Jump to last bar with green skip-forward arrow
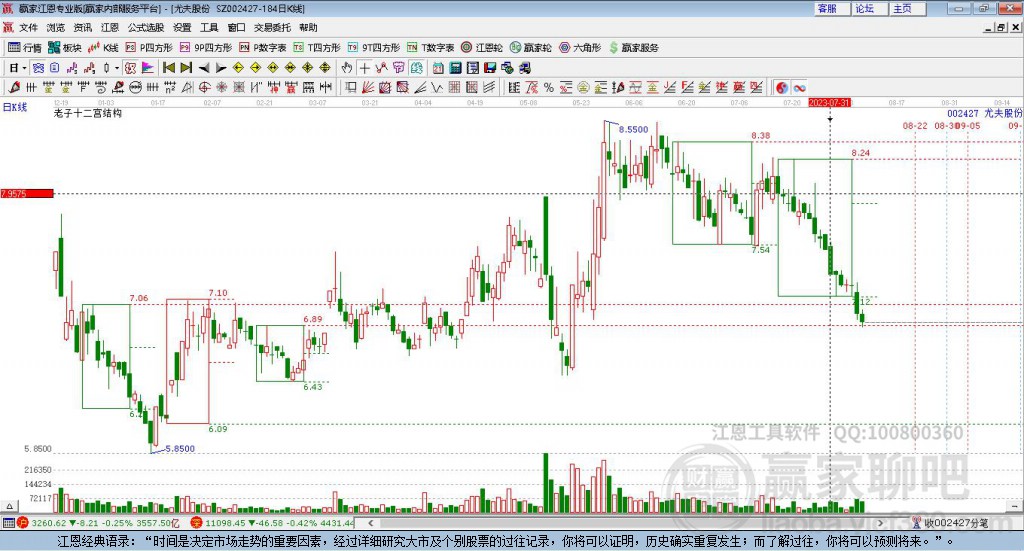Image resolution: width=1024 pixels, height=551 pixels. [x=186, y=68]
